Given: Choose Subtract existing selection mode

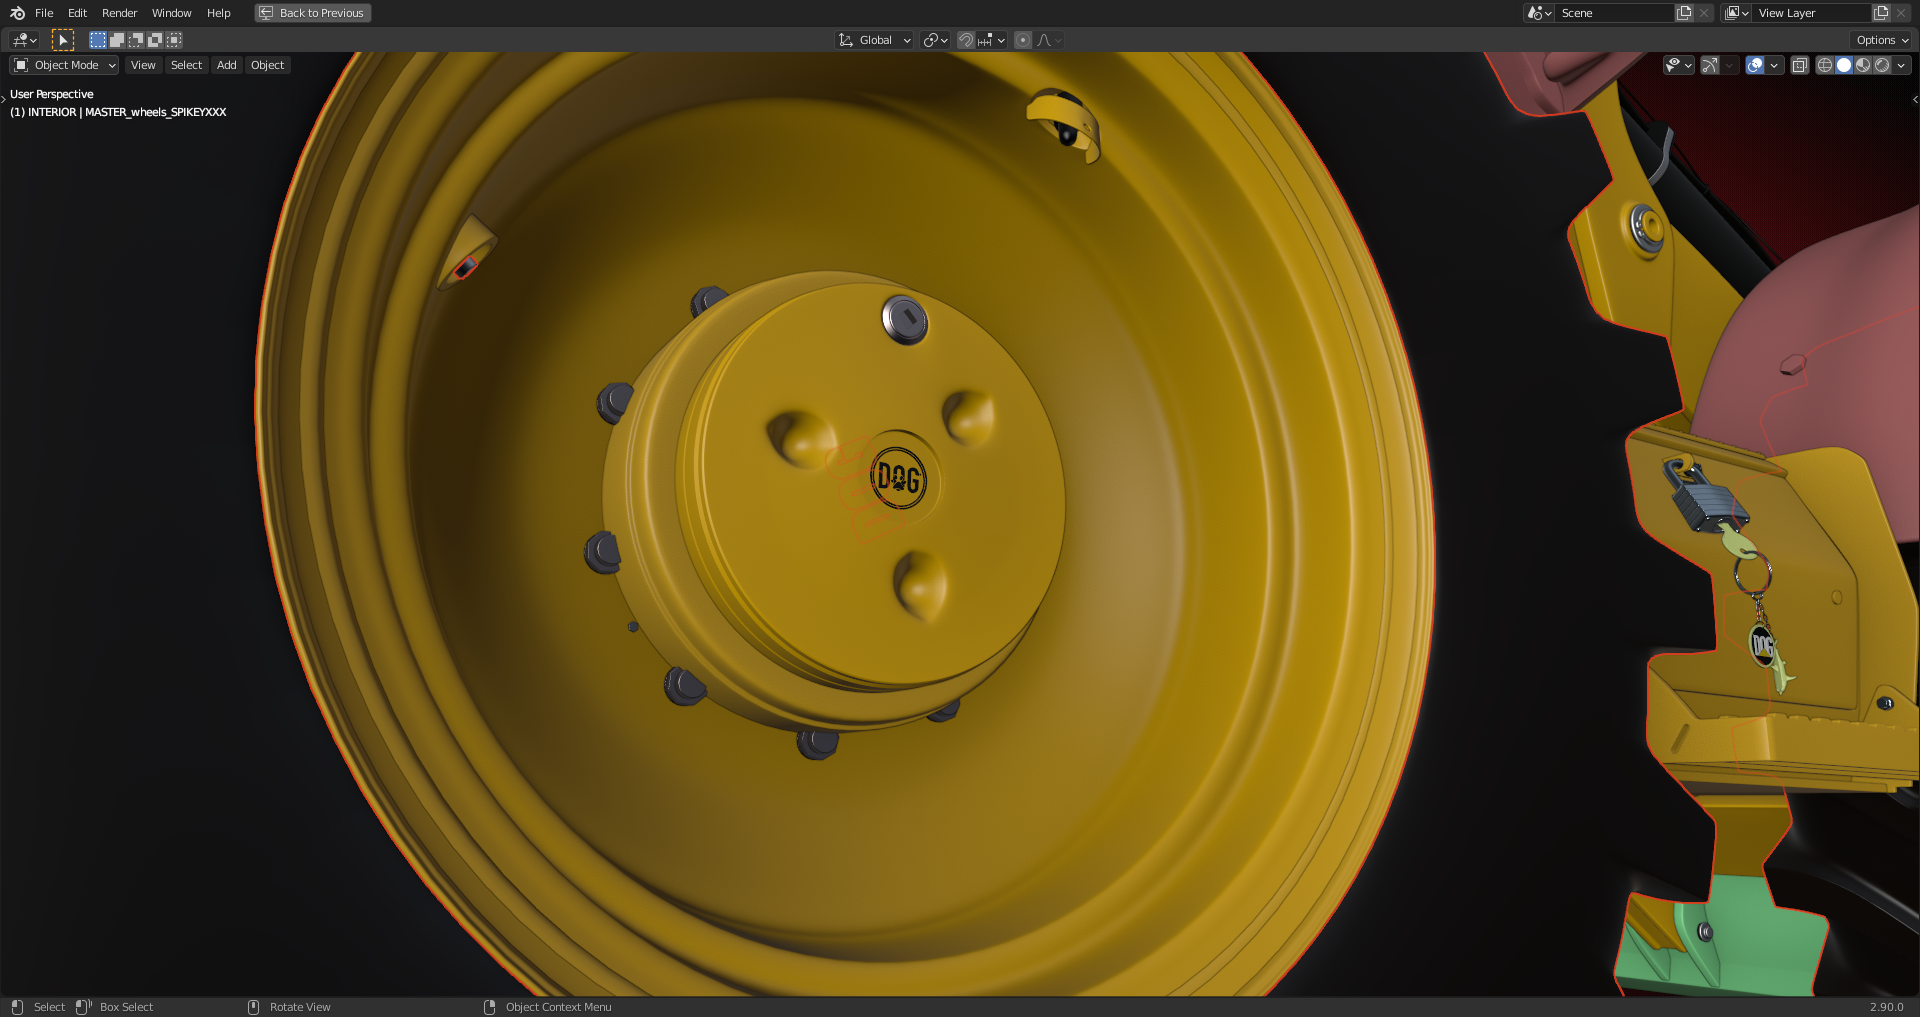Looking at the screenshot, I should pos(136,40).
